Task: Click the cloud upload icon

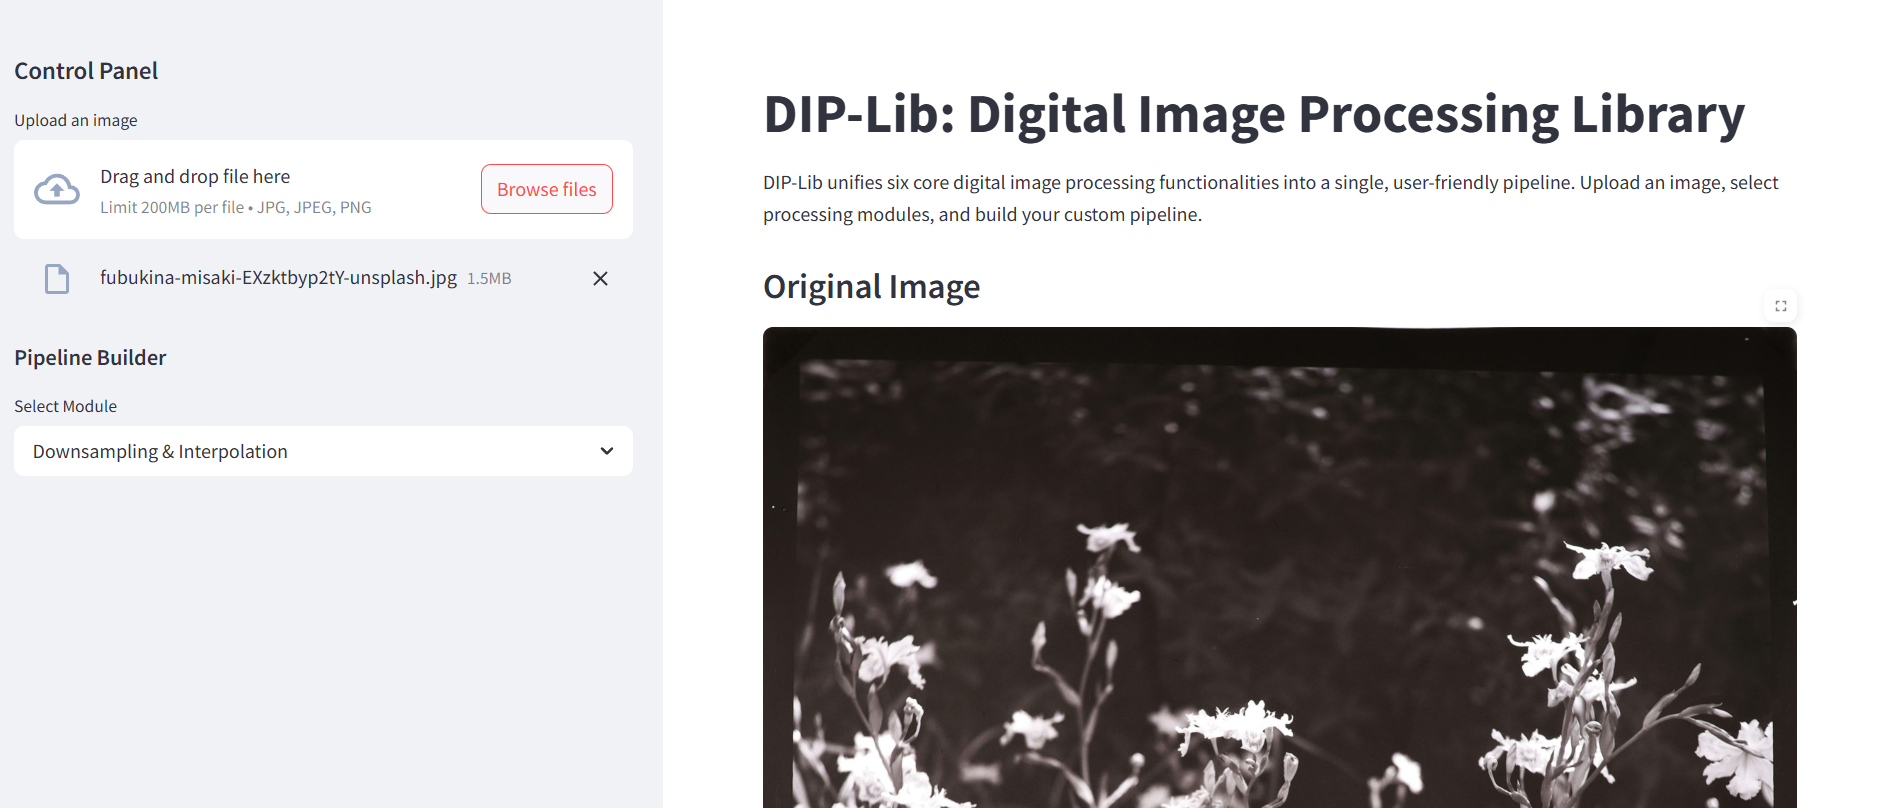Action: pos(57,189)
